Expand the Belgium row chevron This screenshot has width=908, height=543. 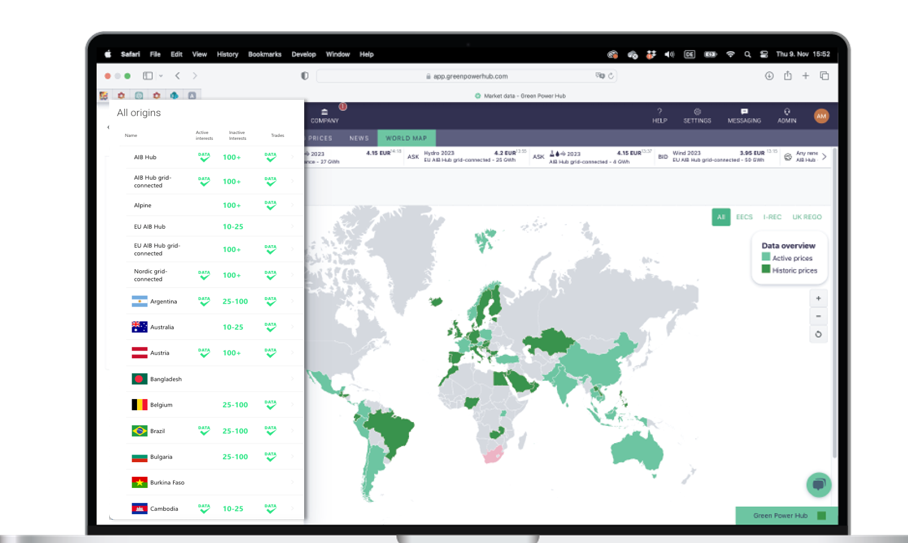coord(292,405)
